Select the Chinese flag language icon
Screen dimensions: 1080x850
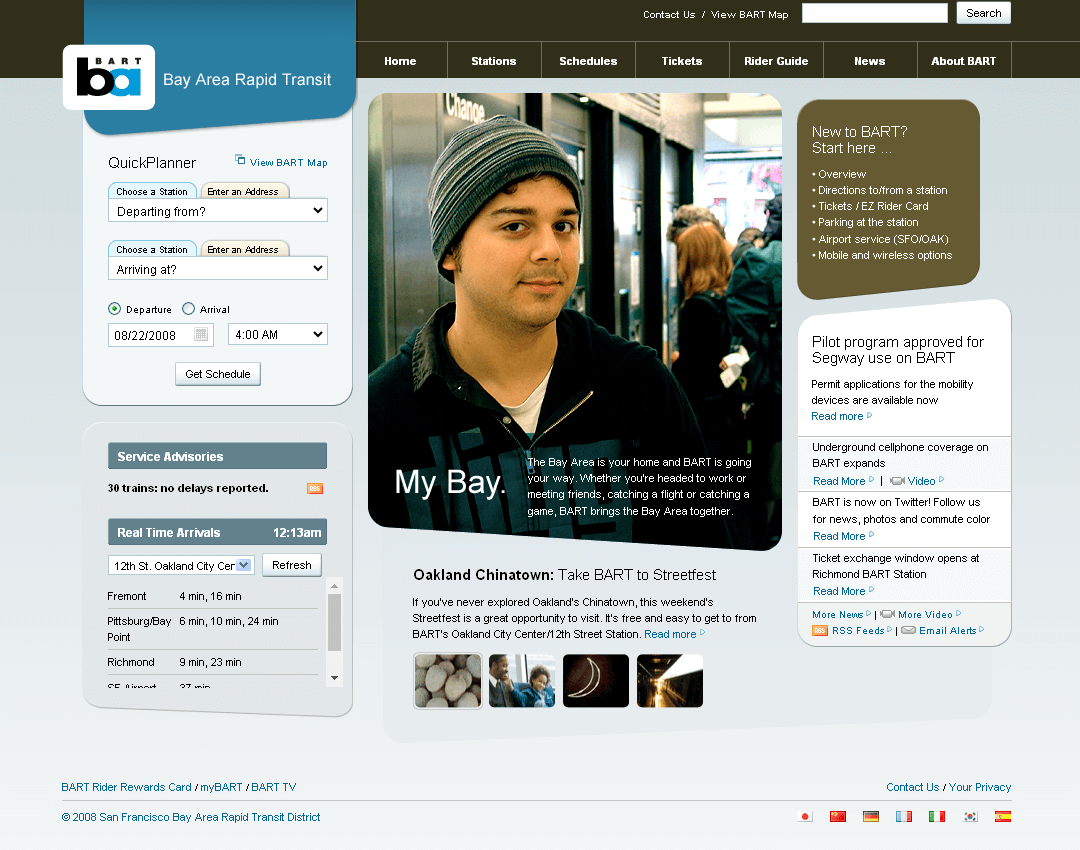point(838,816)
